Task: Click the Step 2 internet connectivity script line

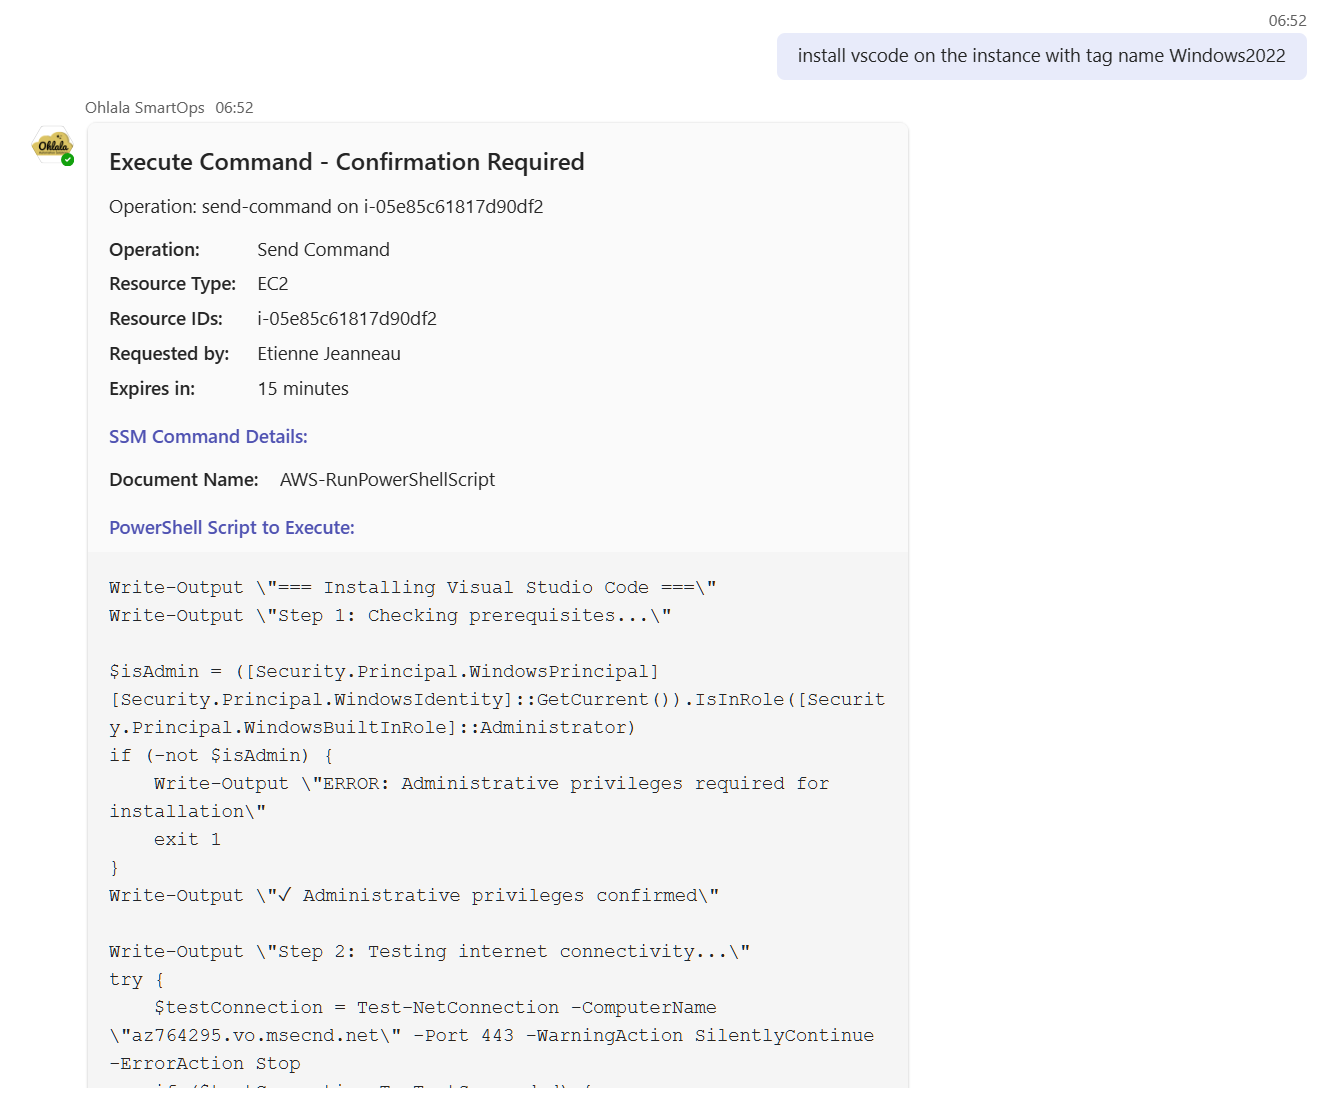Action: pos(429,952)
